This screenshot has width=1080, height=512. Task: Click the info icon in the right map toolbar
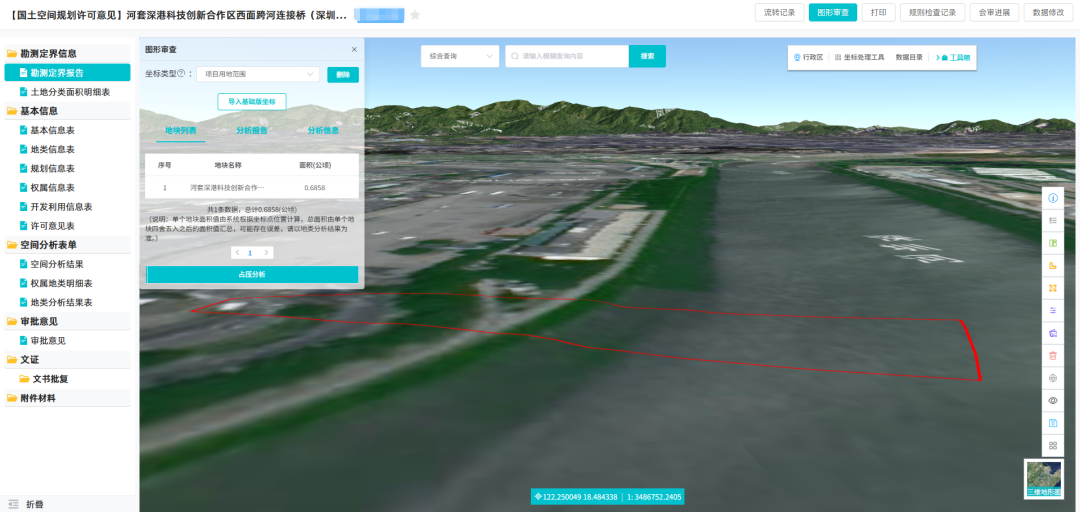point(1052,198)
